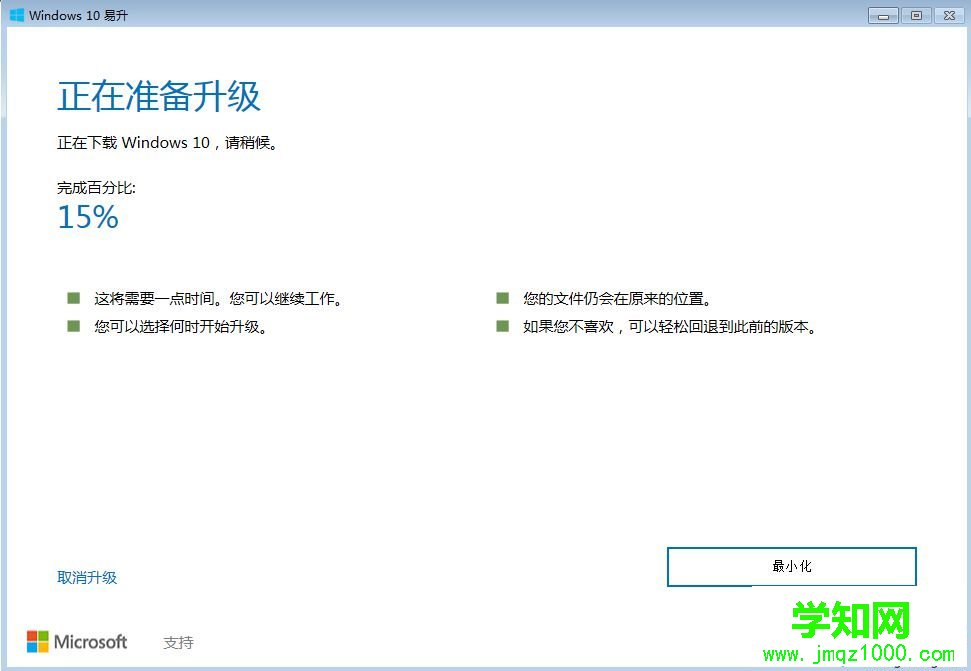Open the 取消升级 link to cancel the upgrade
The width and height of the screenshot is (971, 671).
(x=87, y=577)
